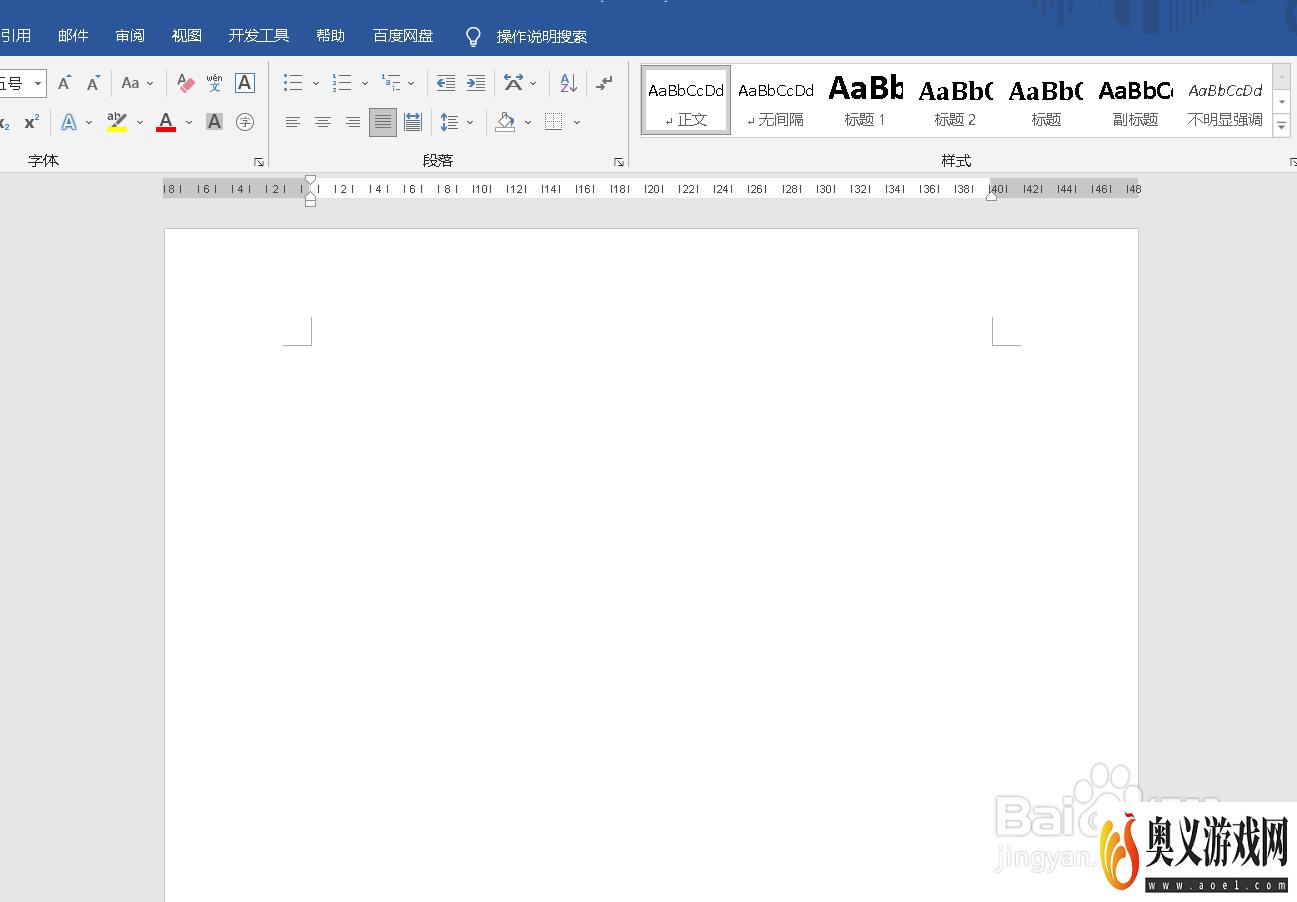This screenshot has width=1297, height=902.
Task: Open the font size combo box
Action: pyautogui.click(x=22, y=83)
